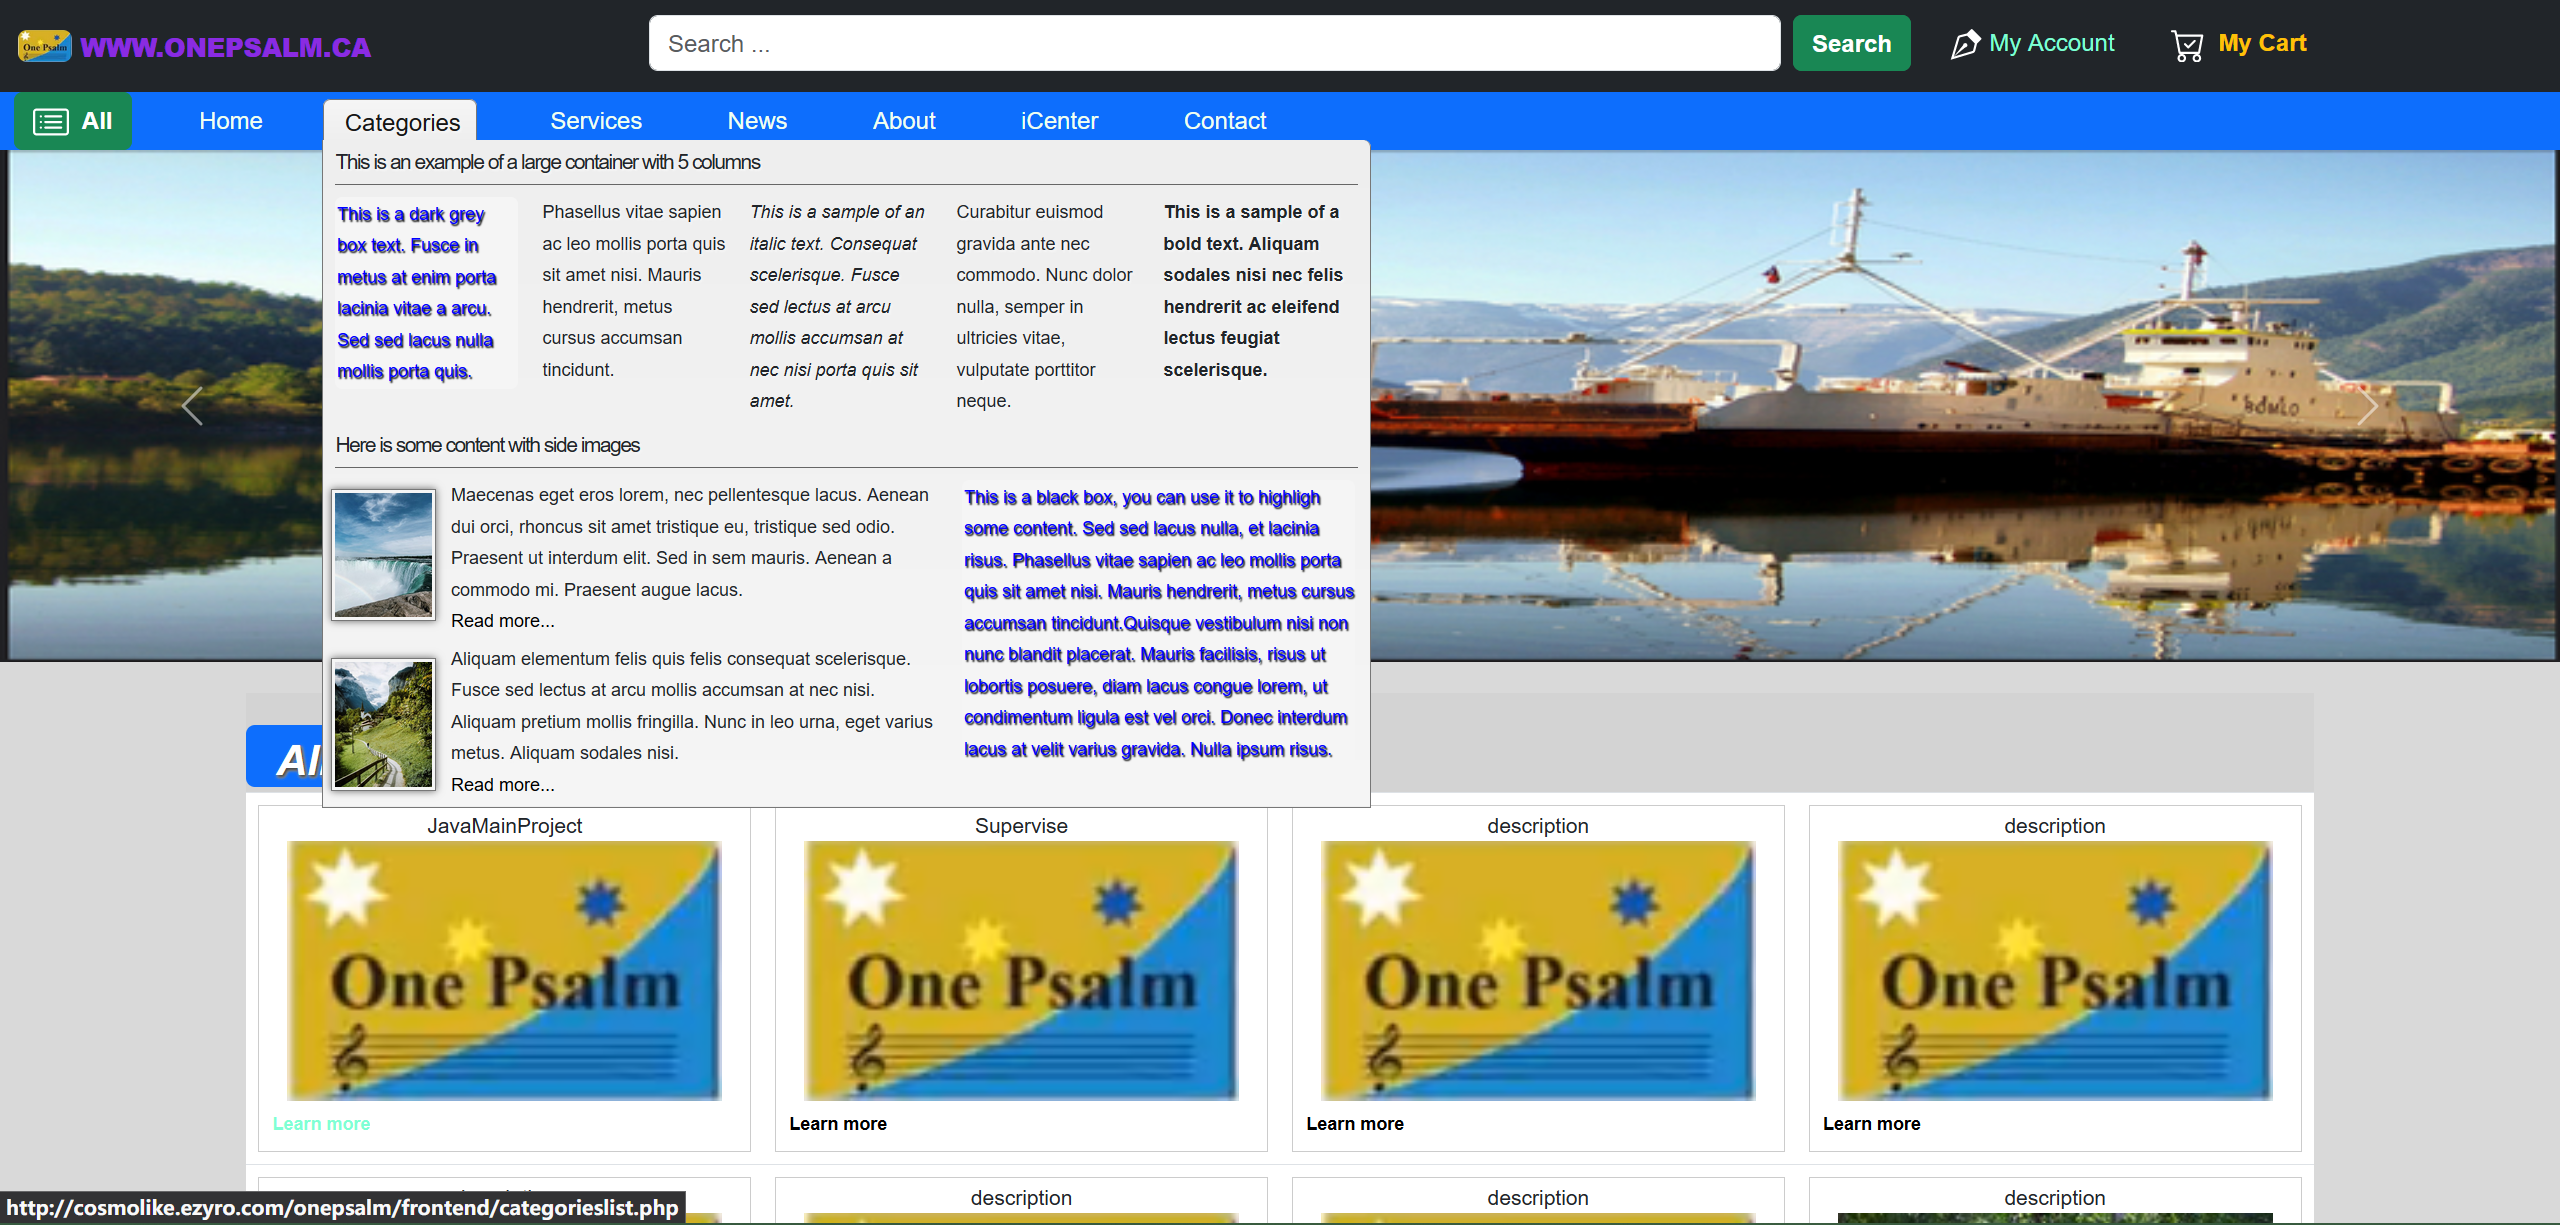Click the pen icon beside My Account
The width and height of the screenshot is (2560, 1225).
click(1964, 45)
